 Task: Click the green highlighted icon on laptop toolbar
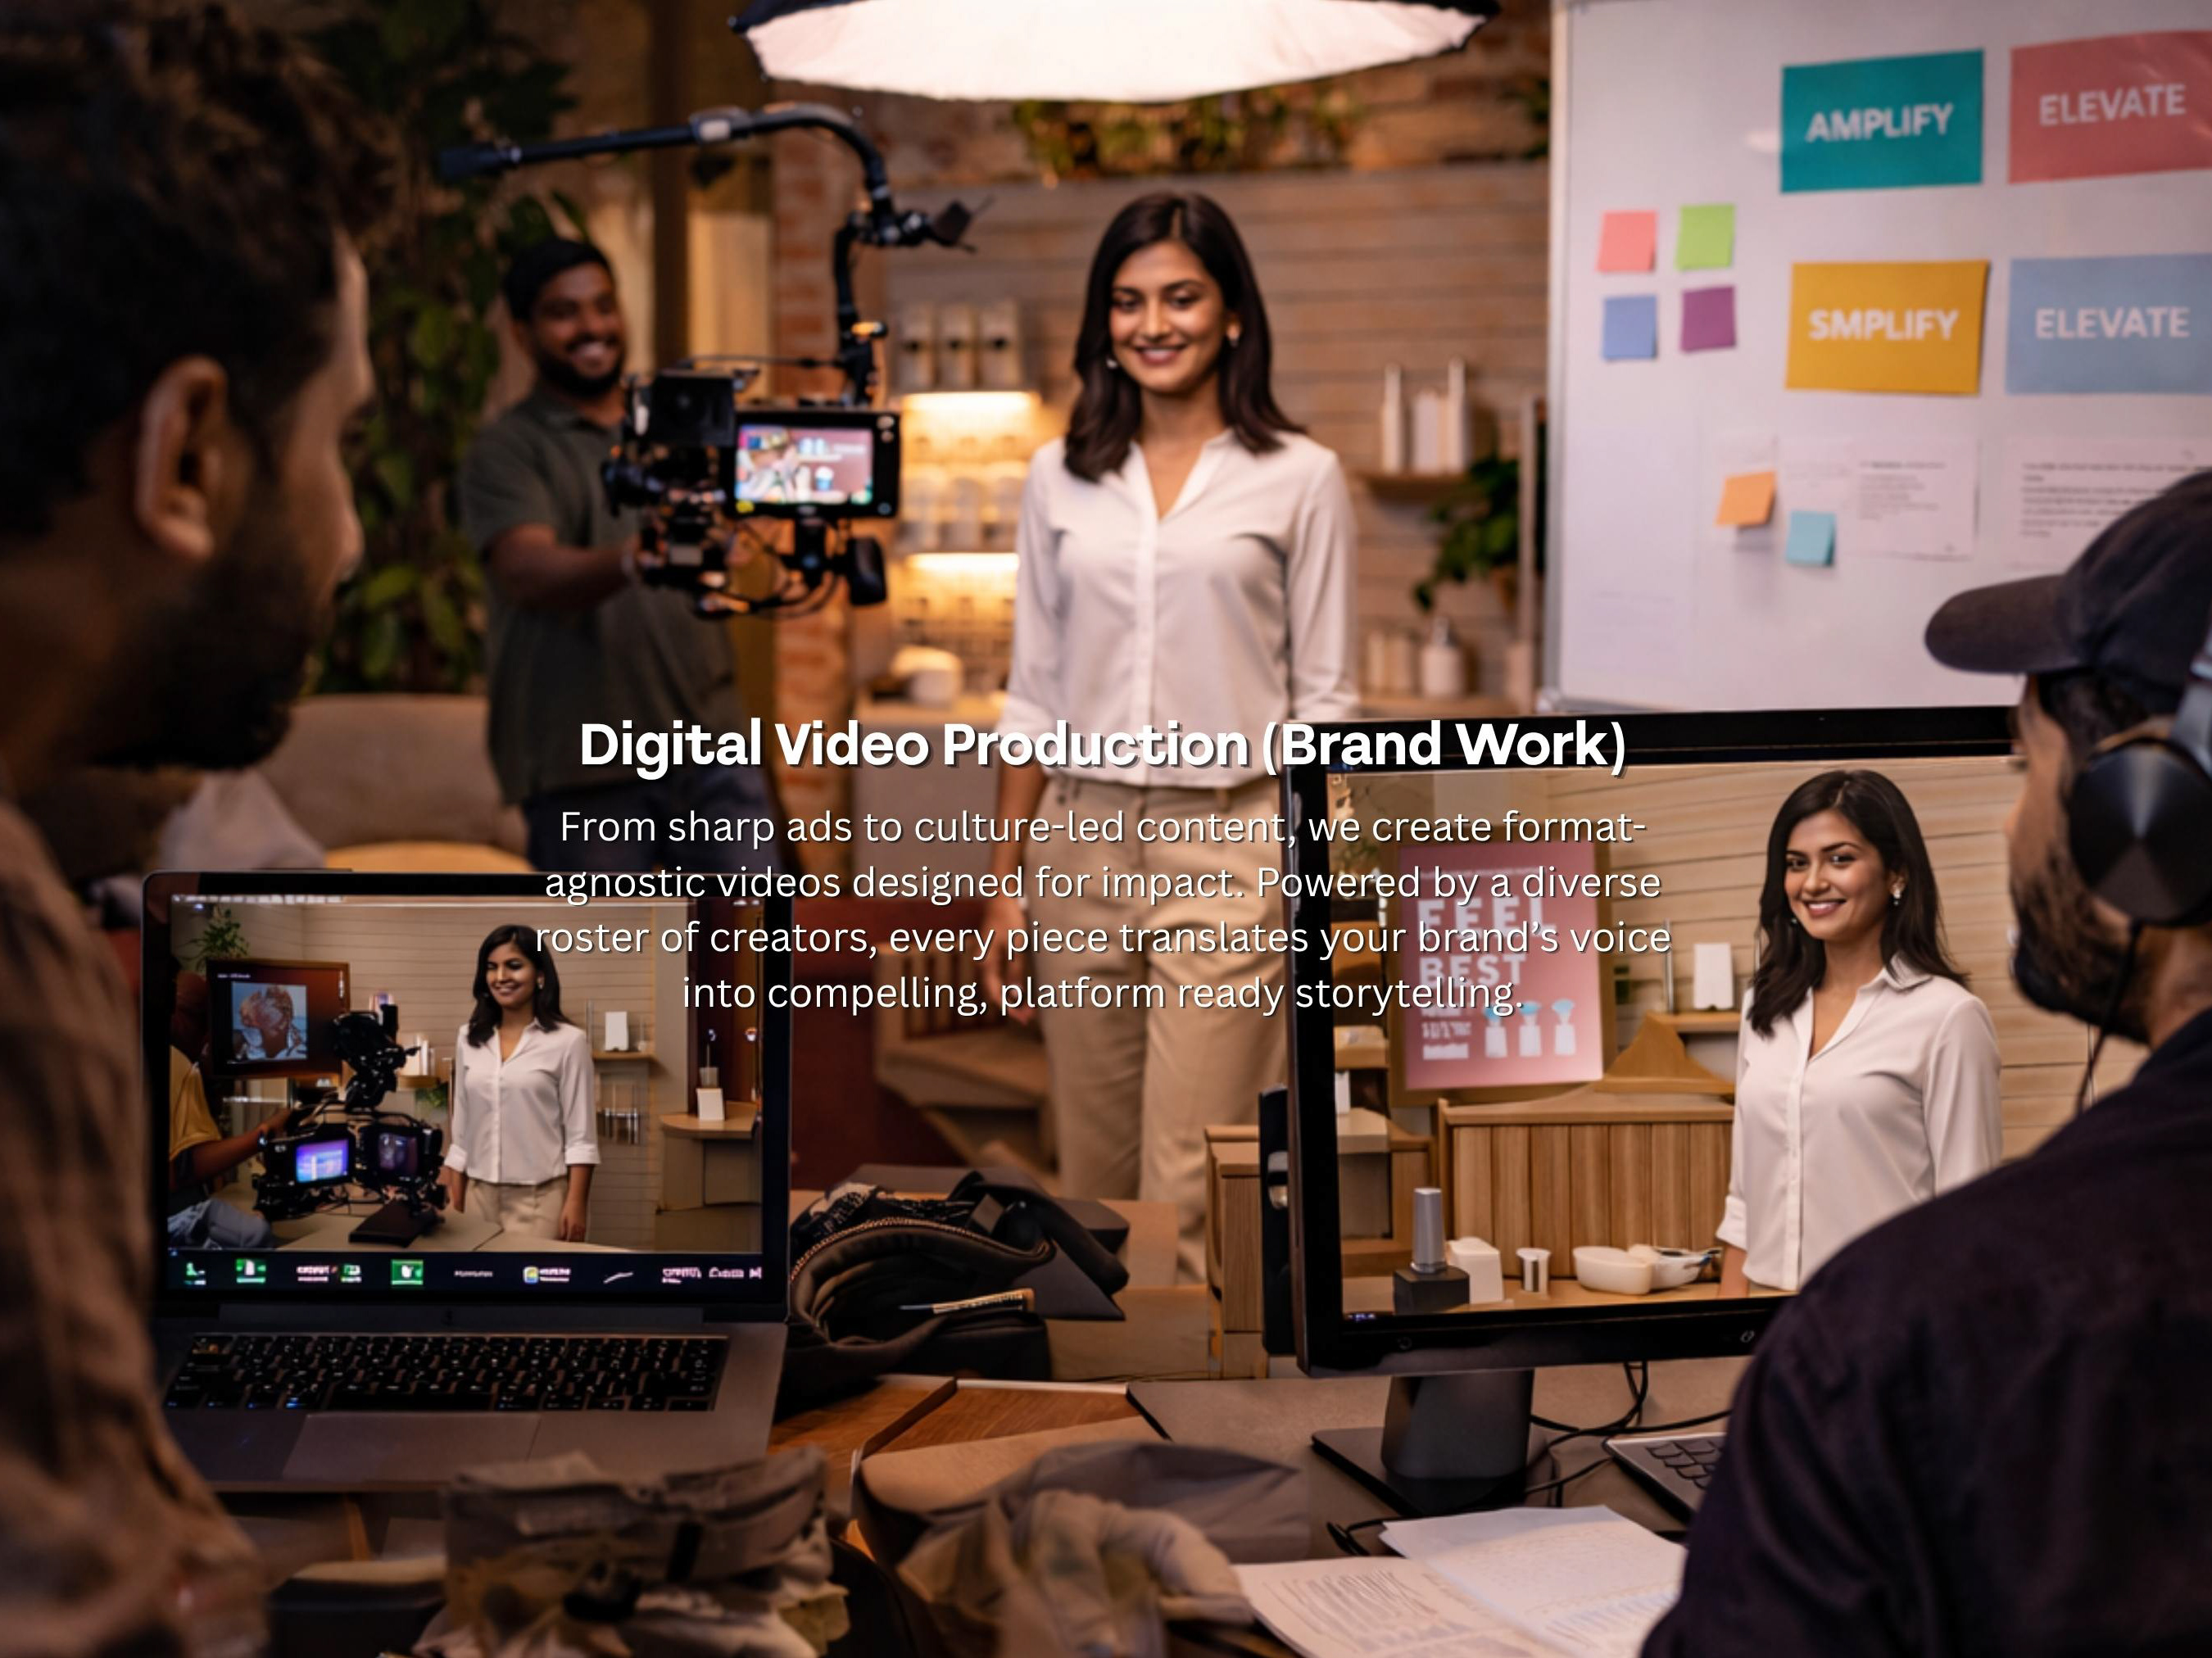coord(406,1271)
